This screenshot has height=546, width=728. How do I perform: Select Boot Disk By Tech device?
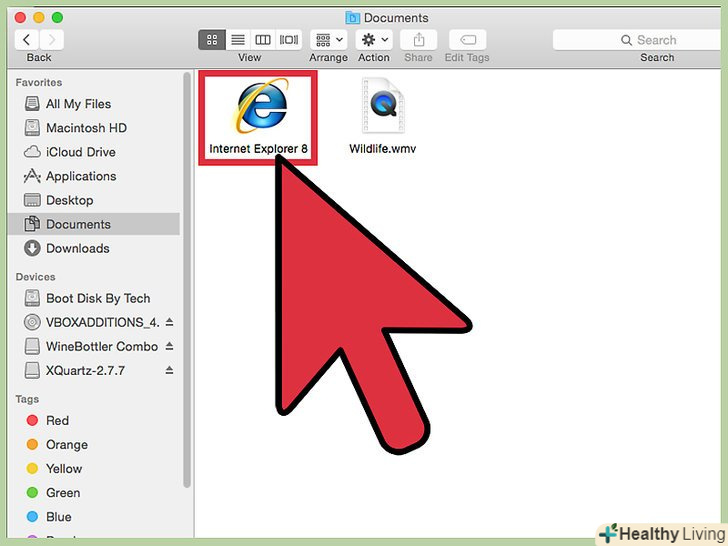tap(93, 298)
